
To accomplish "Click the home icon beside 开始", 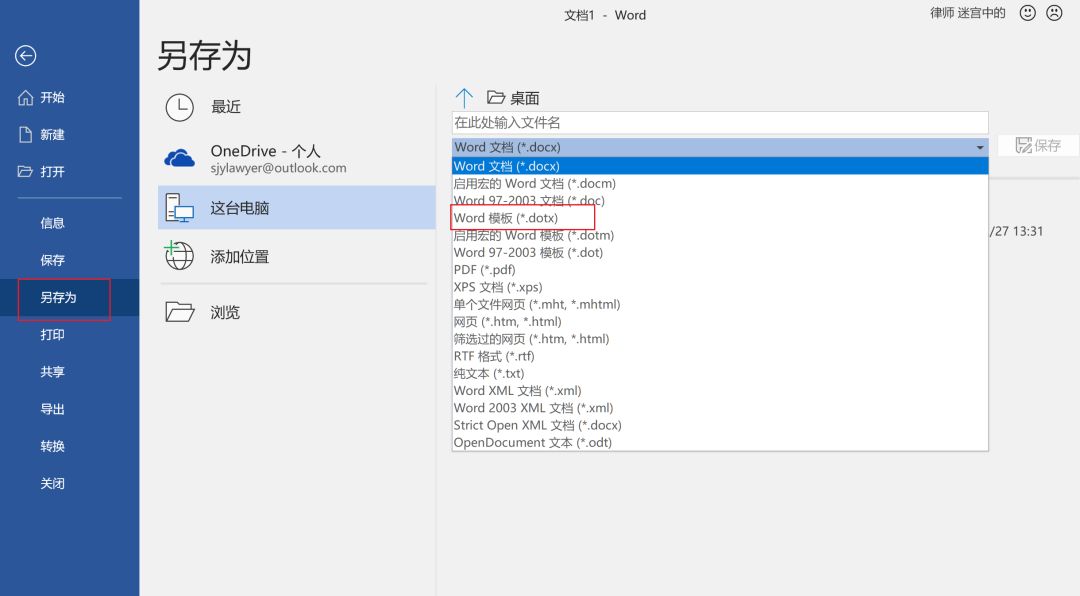I will 25,98.
